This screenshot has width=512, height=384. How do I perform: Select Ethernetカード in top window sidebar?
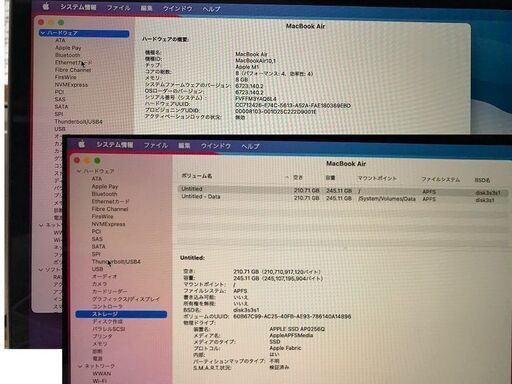tap(73, 62)
